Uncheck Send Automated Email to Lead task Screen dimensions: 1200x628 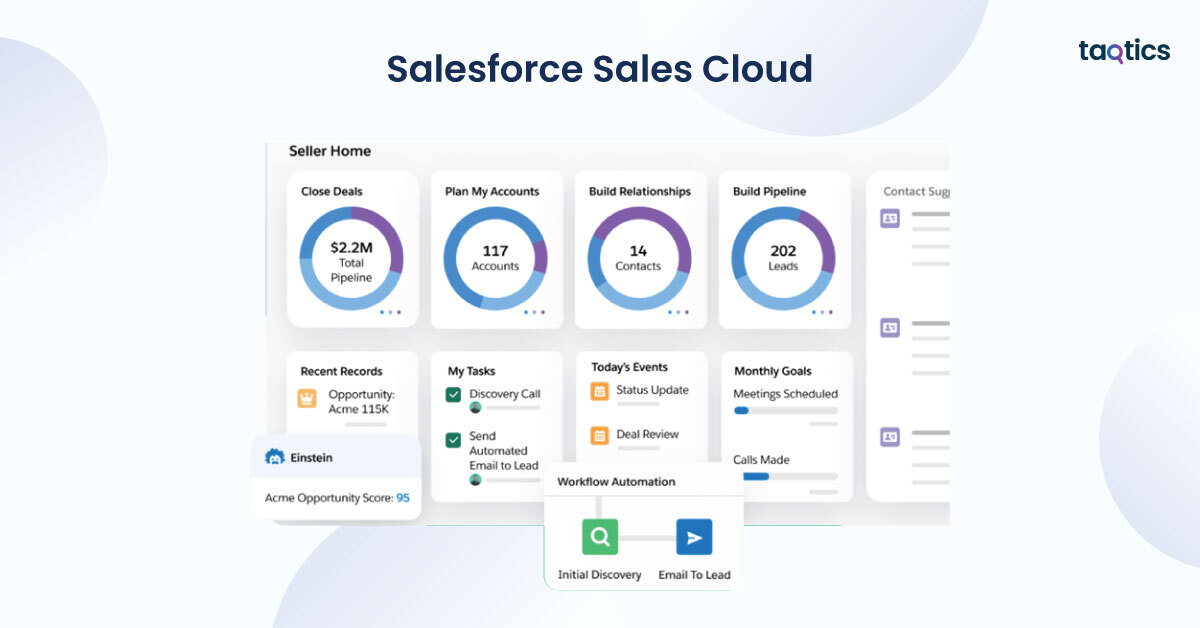[x=453, y=438]
